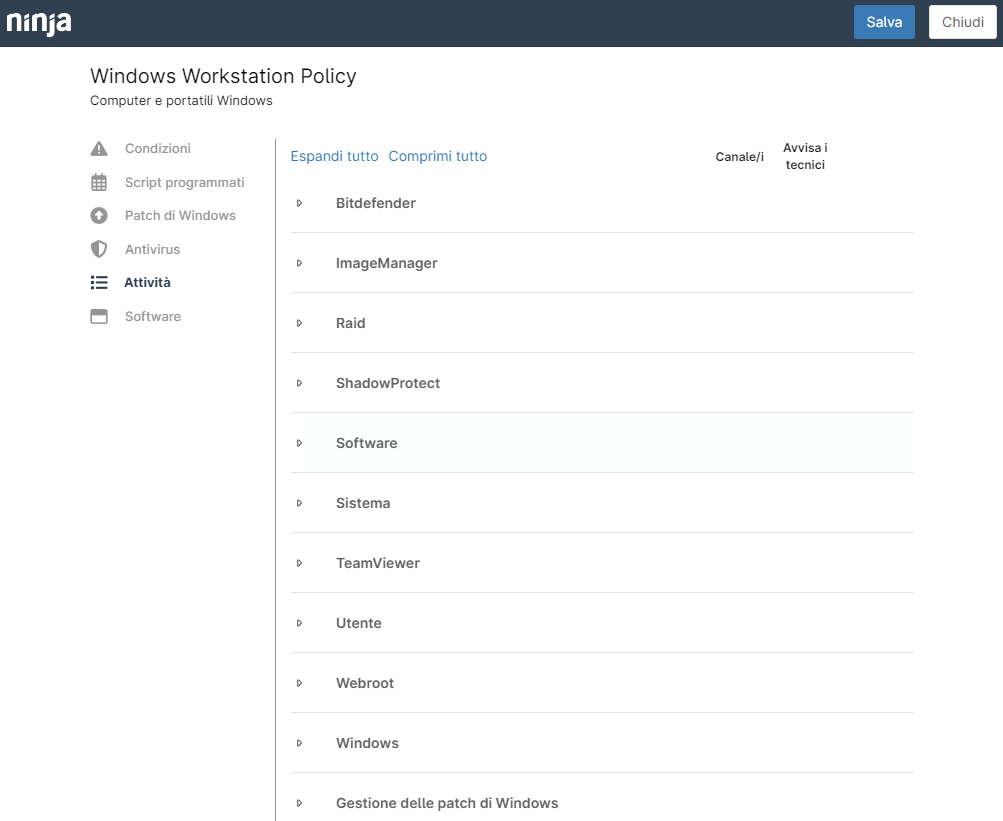Click the Espandi tutto link
The width and height of the screenshot is (1003, 821).
point(334,156)
